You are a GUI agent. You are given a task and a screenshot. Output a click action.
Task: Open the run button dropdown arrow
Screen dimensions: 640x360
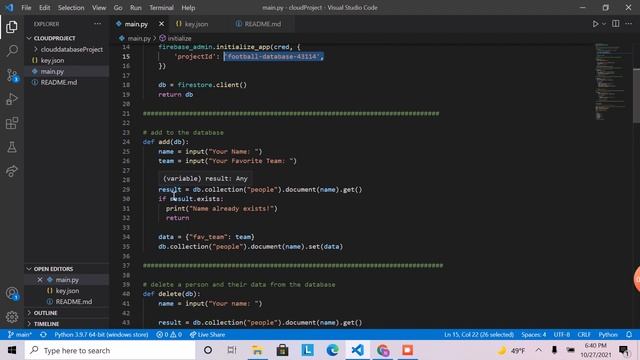[604, 24]
